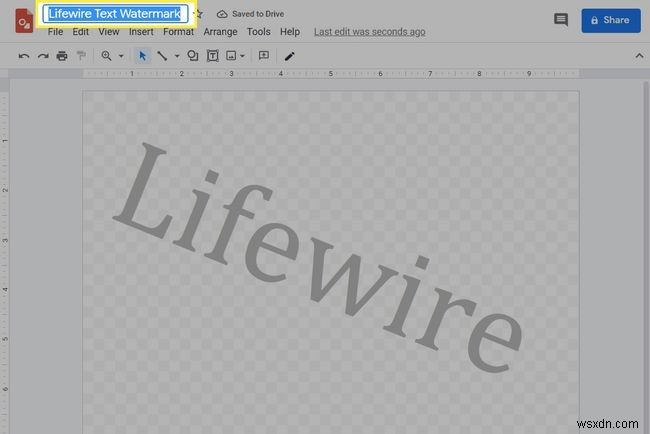This screenshot has height=434, width=650.
Task: Open the Shape tool
Action: pos(193,56)
